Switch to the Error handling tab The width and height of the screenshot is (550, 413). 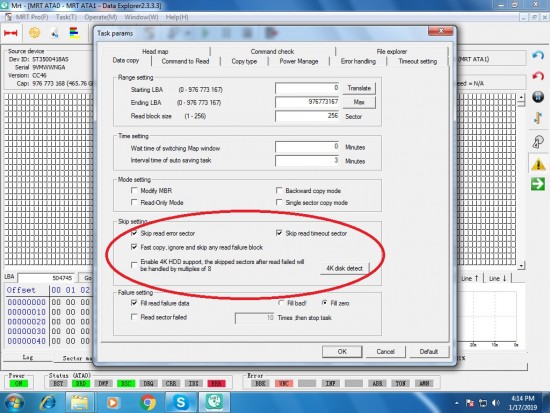358,61
